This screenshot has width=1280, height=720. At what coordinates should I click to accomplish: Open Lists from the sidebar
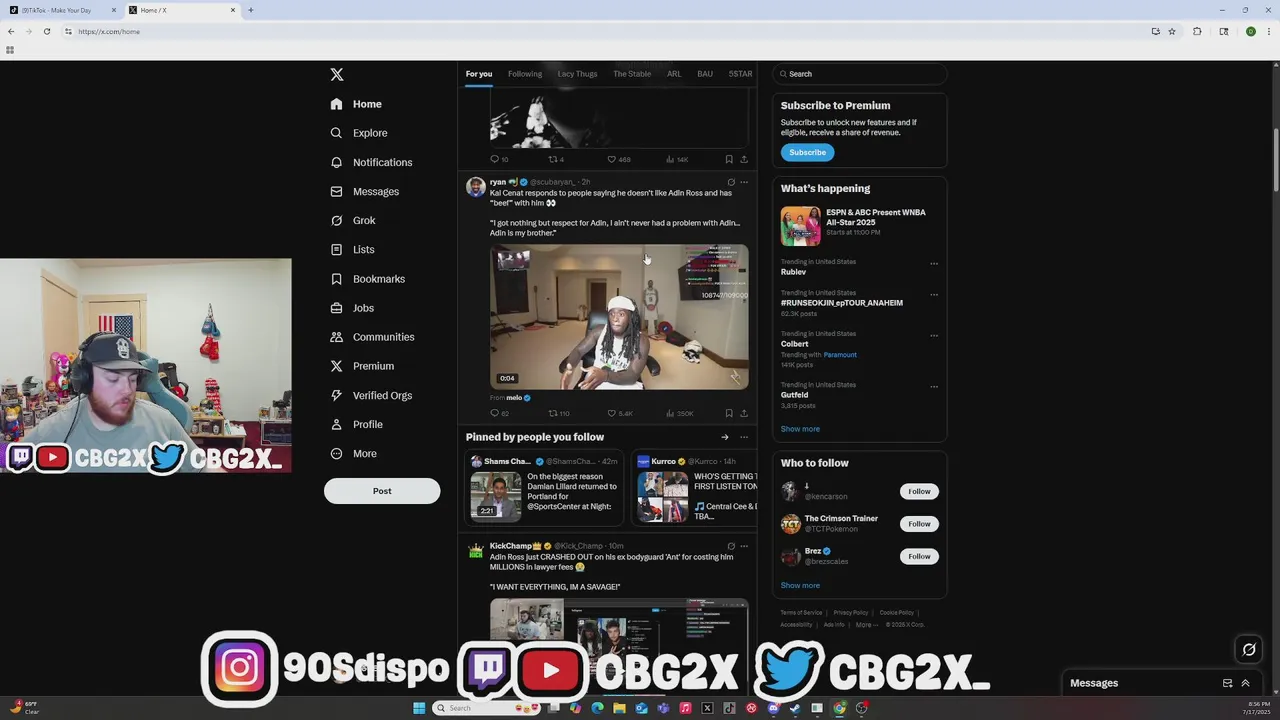[x=352, y=249]
